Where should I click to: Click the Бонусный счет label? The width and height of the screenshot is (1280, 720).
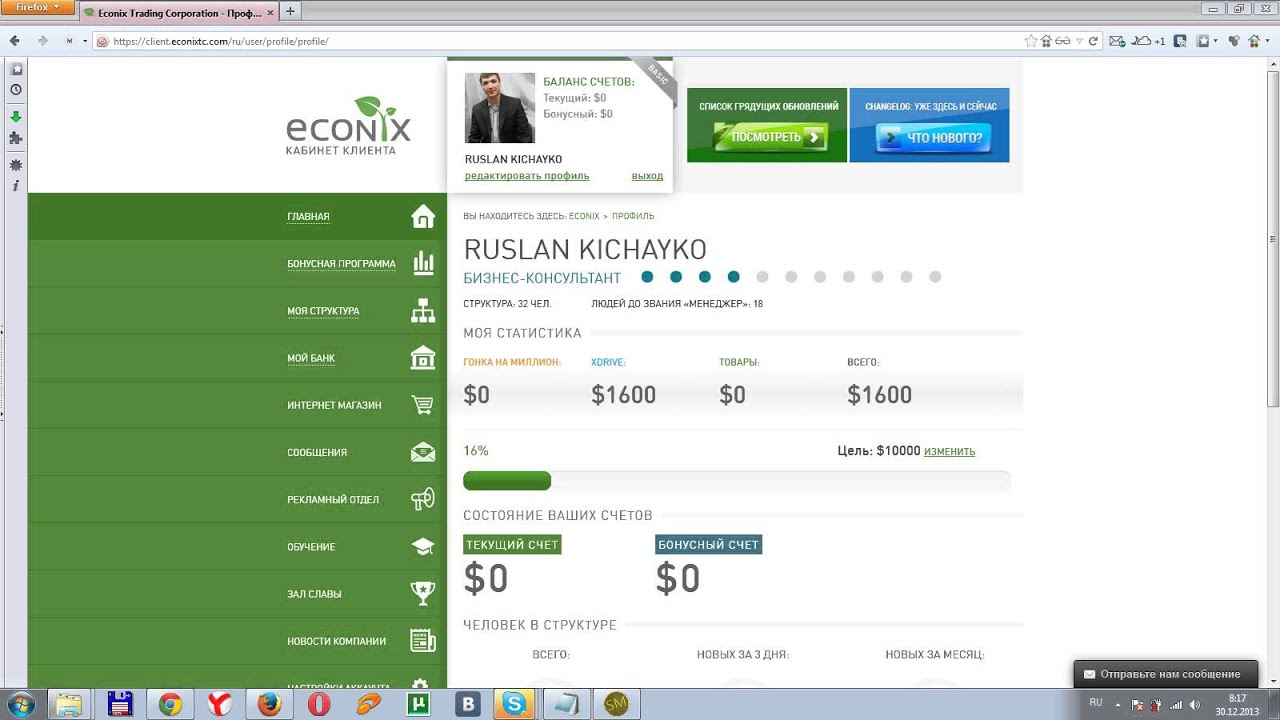click(x=709, y=545)
